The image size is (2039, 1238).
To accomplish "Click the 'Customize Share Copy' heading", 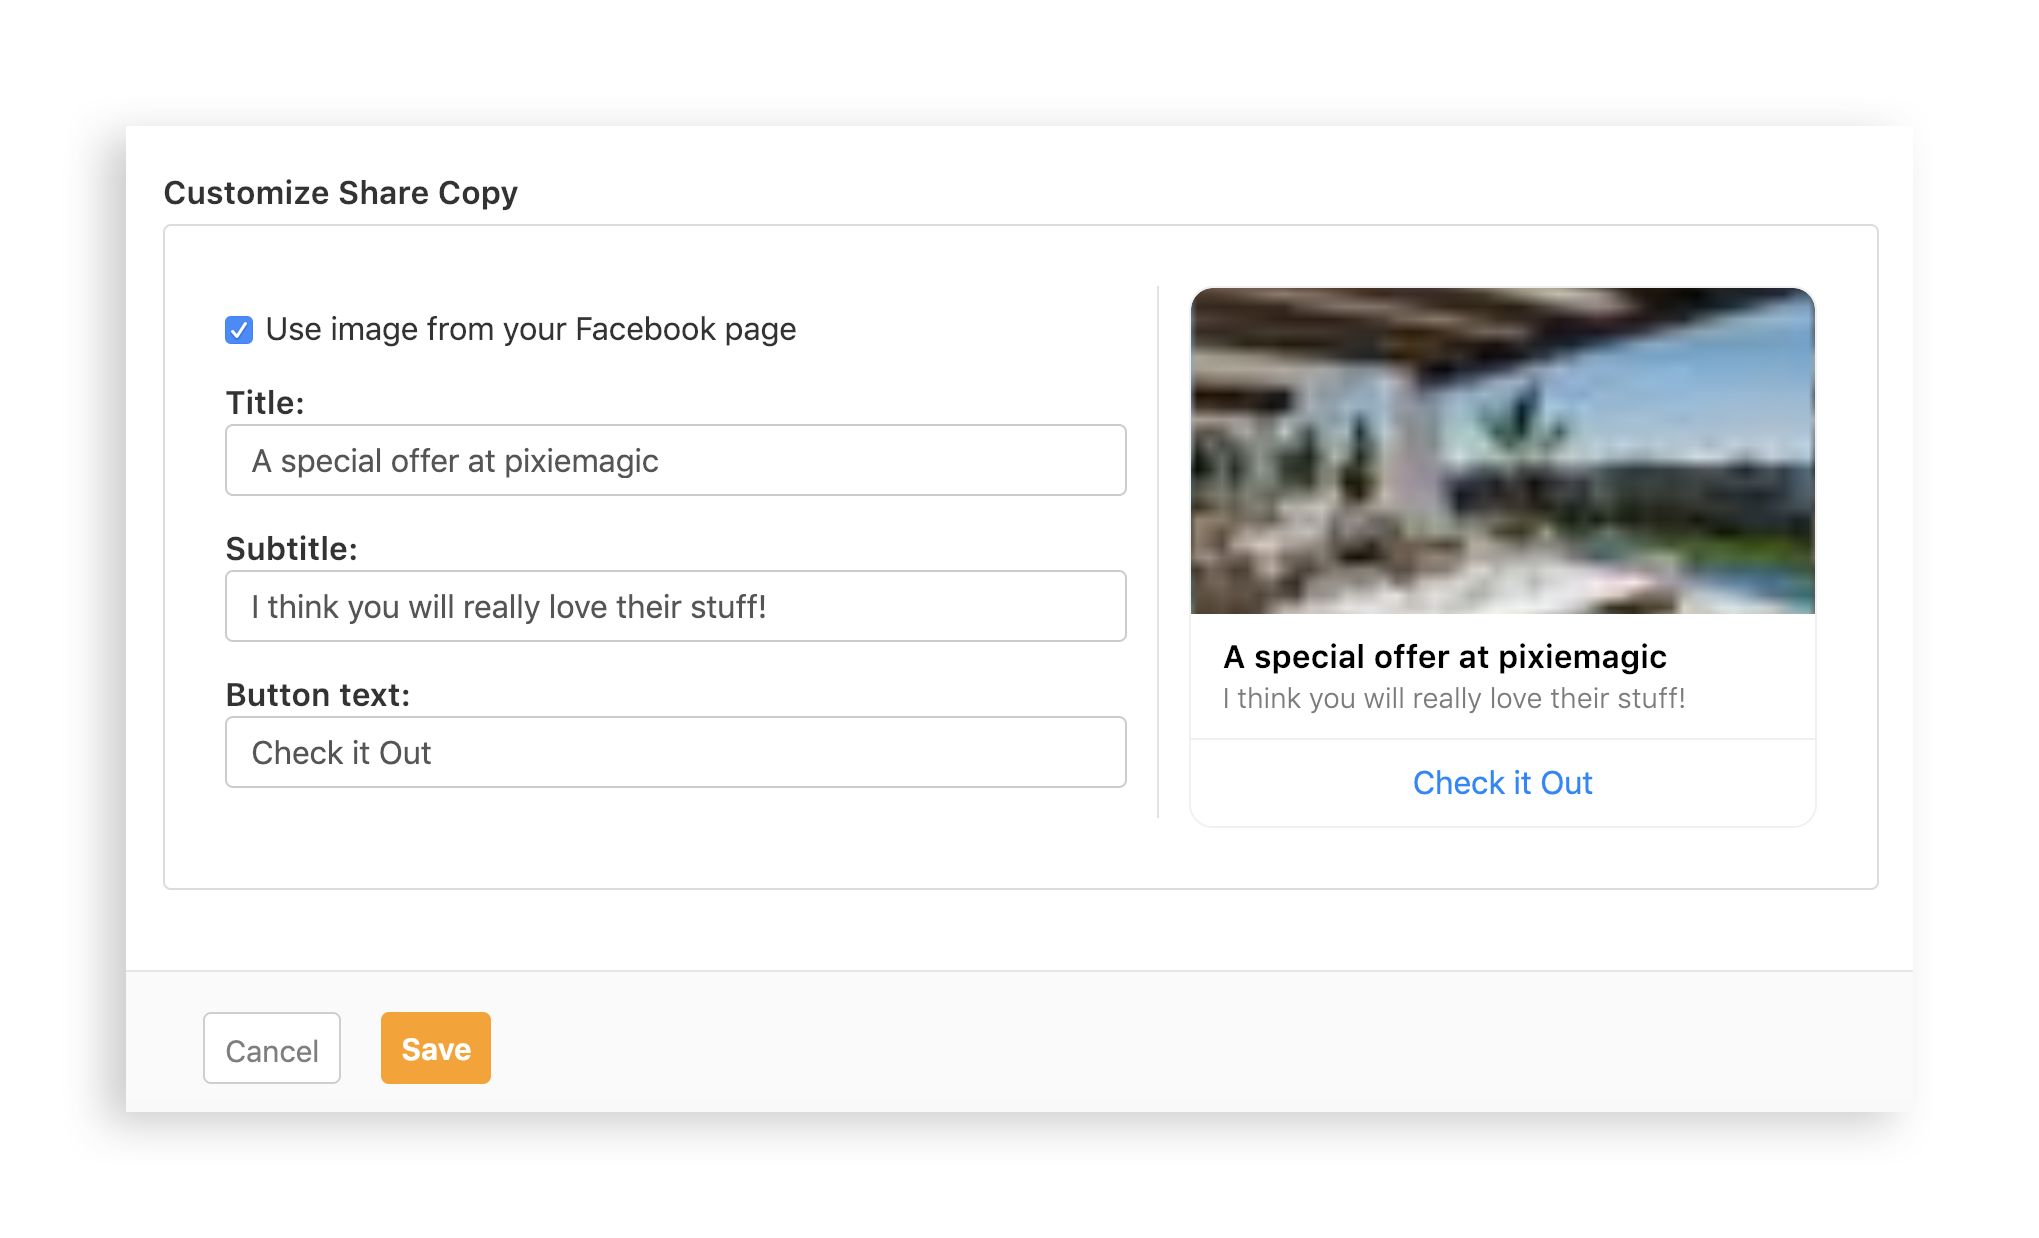I will click(341, 192).
